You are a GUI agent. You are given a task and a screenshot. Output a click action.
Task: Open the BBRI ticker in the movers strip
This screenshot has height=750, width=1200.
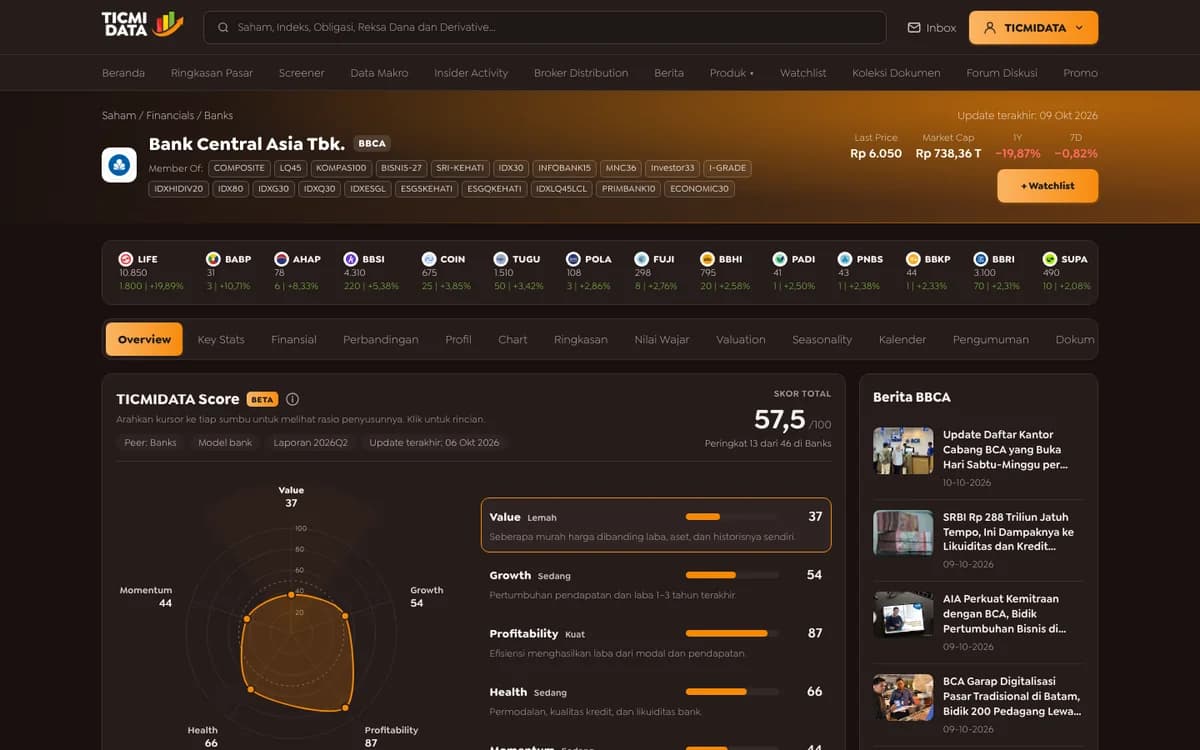(997, 272)
